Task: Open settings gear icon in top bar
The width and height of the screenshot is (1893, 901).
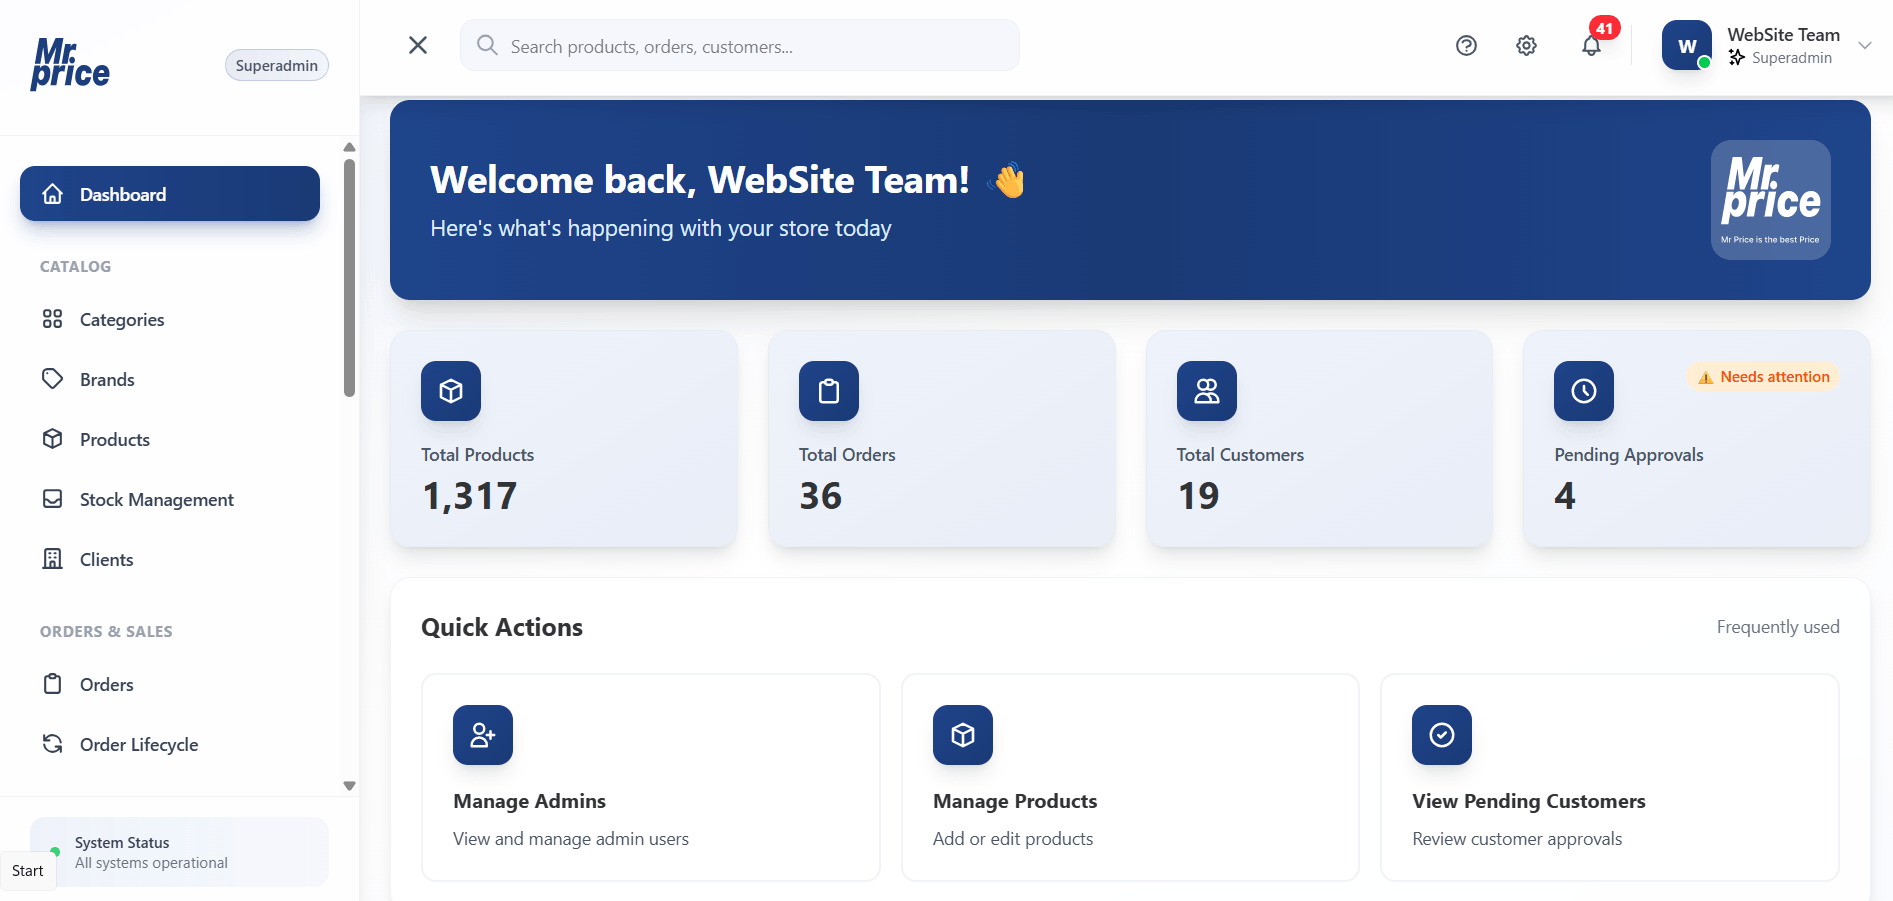Action: point(1526,46)
